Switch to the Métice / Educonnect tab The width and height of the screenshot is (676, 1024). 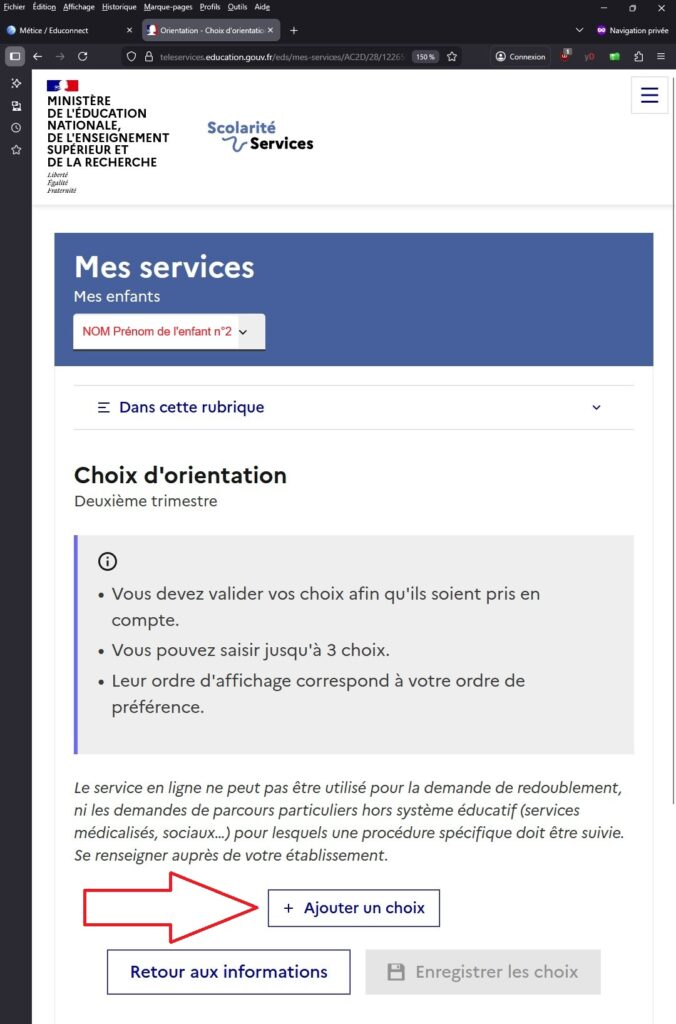click(x=65, y=30)
